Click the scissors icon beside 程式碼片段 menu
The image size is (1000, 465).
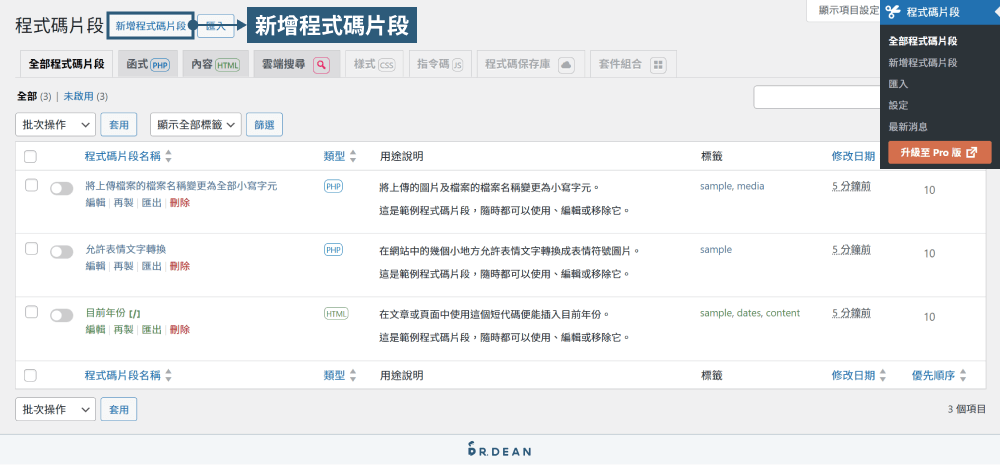coord(892,11)
